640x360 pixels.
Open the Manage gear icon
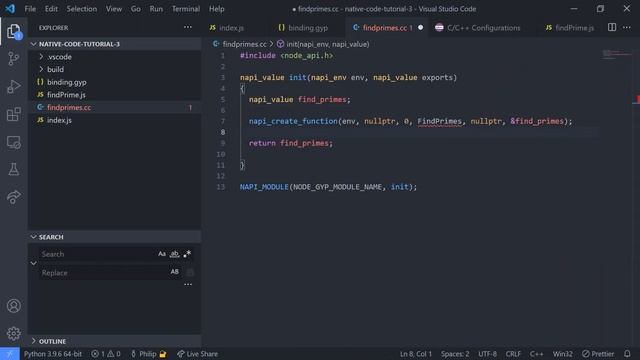(x=13, y=333)
